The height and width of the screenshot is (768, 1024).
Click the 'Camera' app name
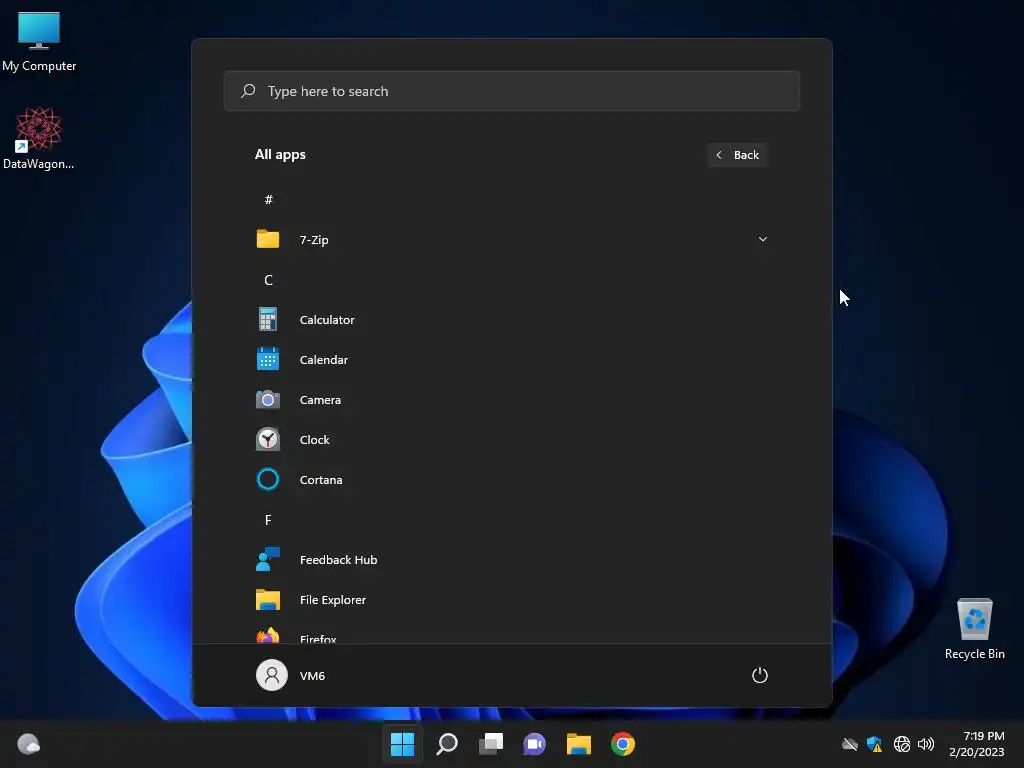pos(320,399)
